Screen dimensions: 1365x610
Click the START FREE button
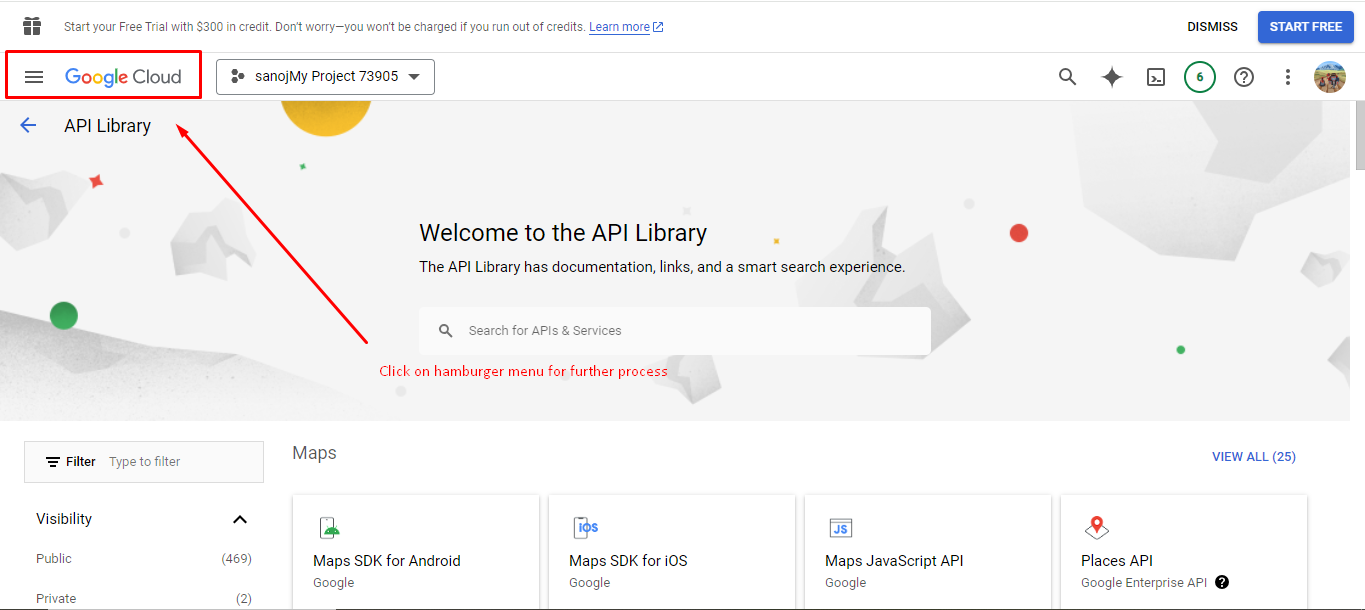click(1305, 27)
